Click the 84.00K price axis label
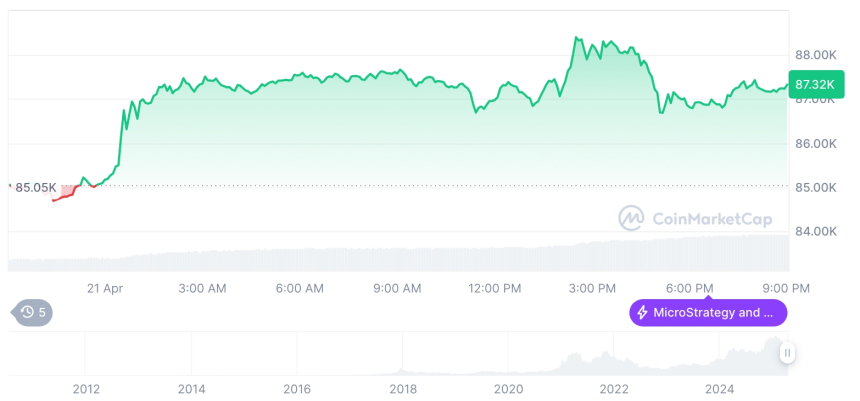The height and width of the screenshot is (401, 860). 815,231
